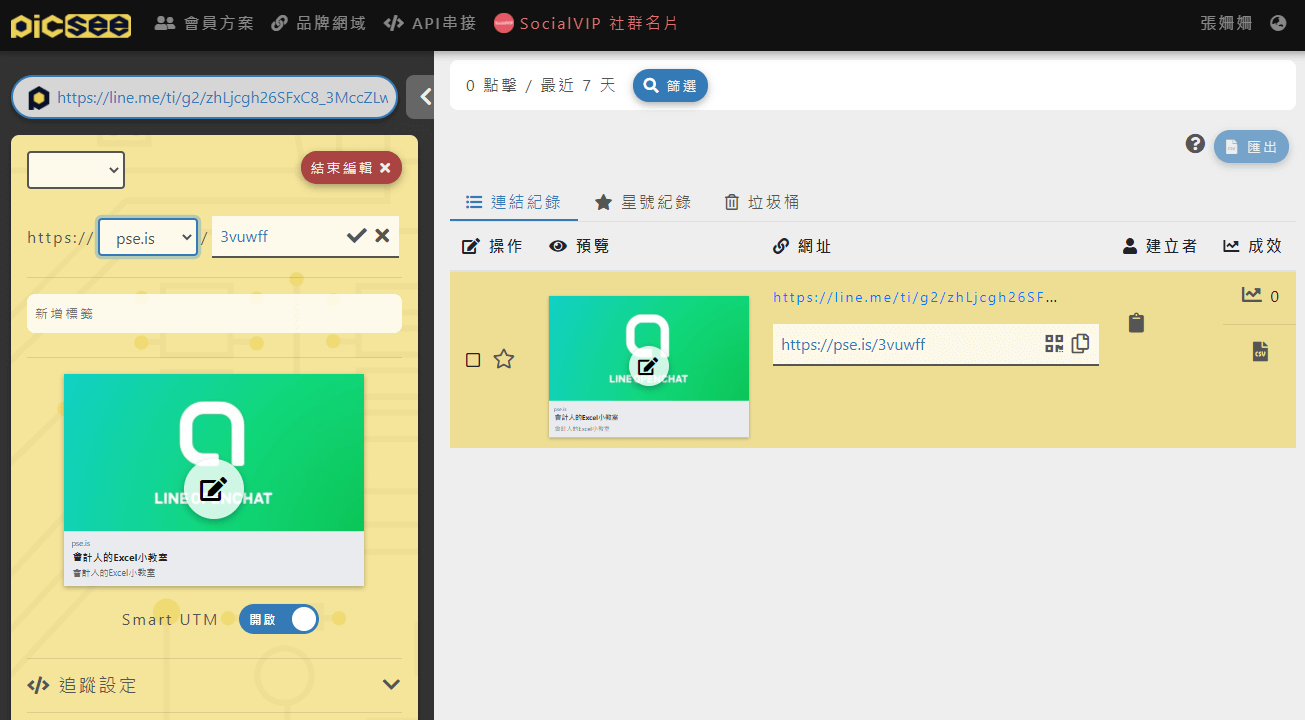Click the 篩選 filter button
The width and height of the screenshot is (1305, 720).
pos(670,86)
